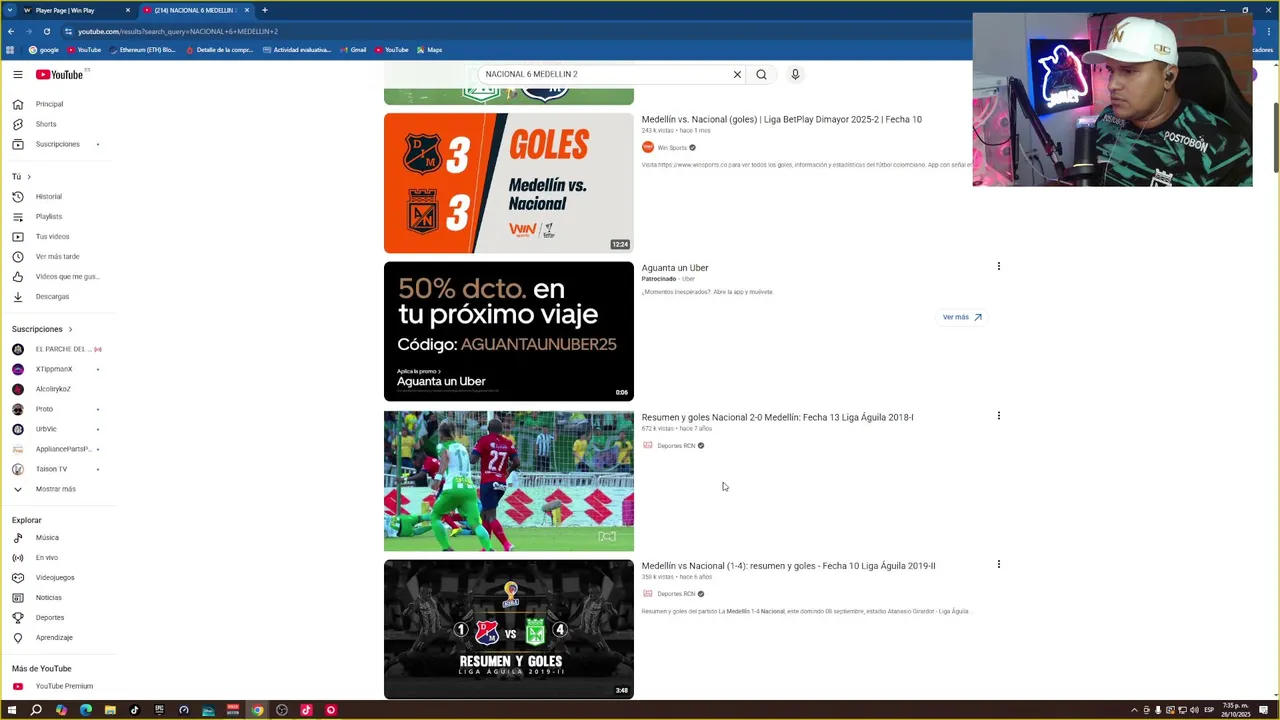Image resolution: width=1280 pixels, height=720 pixels.
Task: Start voice search with microphone
Action: [x=795, y=74]
